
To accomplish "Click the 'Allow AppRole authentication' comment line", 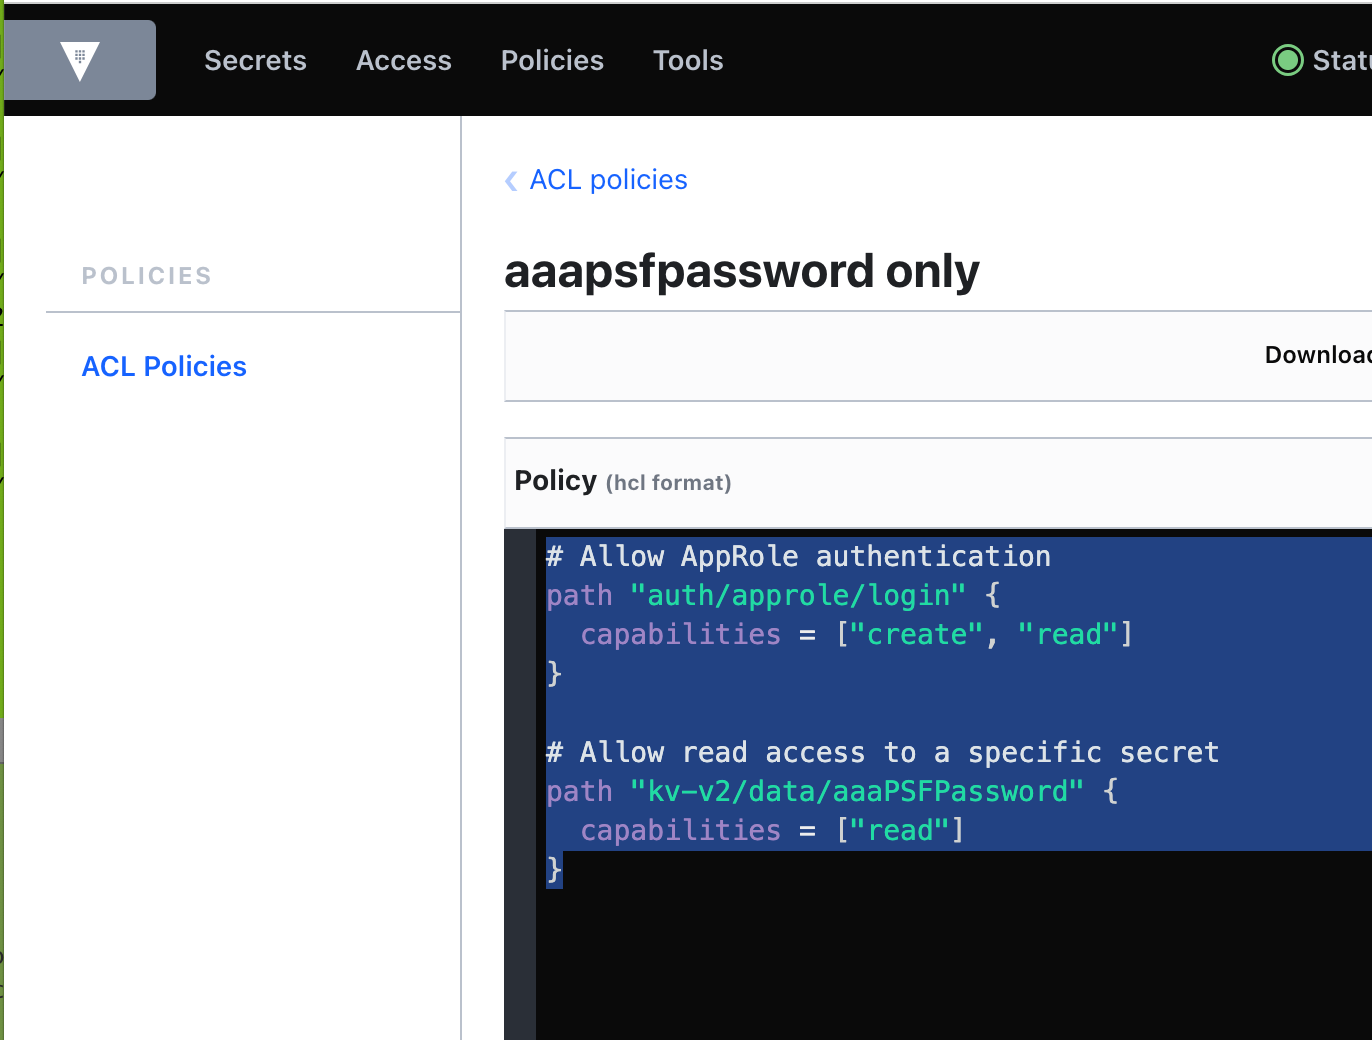I will click(798, 556).
